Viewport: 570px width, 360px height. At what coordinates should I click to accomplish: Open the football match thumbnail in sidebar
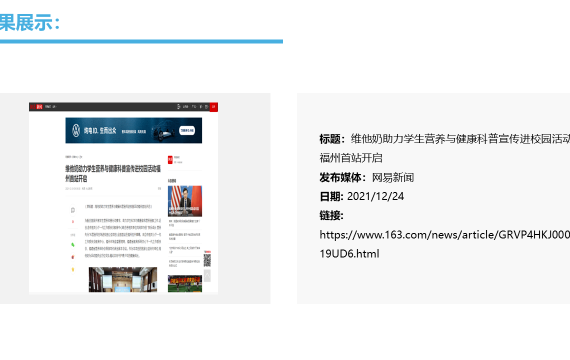click(x=185, y=284)
